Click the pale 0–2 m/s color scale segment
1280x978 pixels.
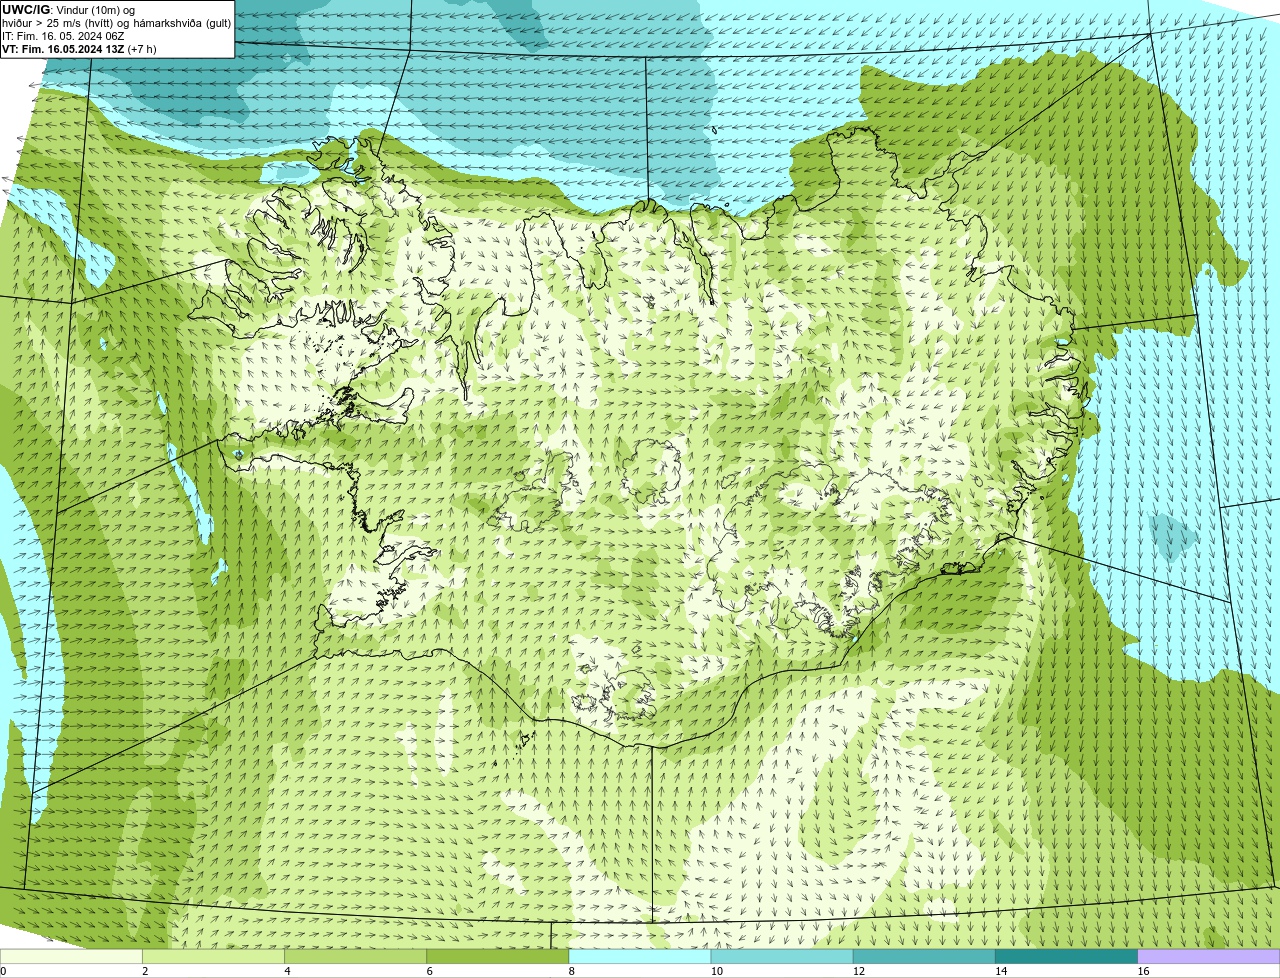click(71, 957)
